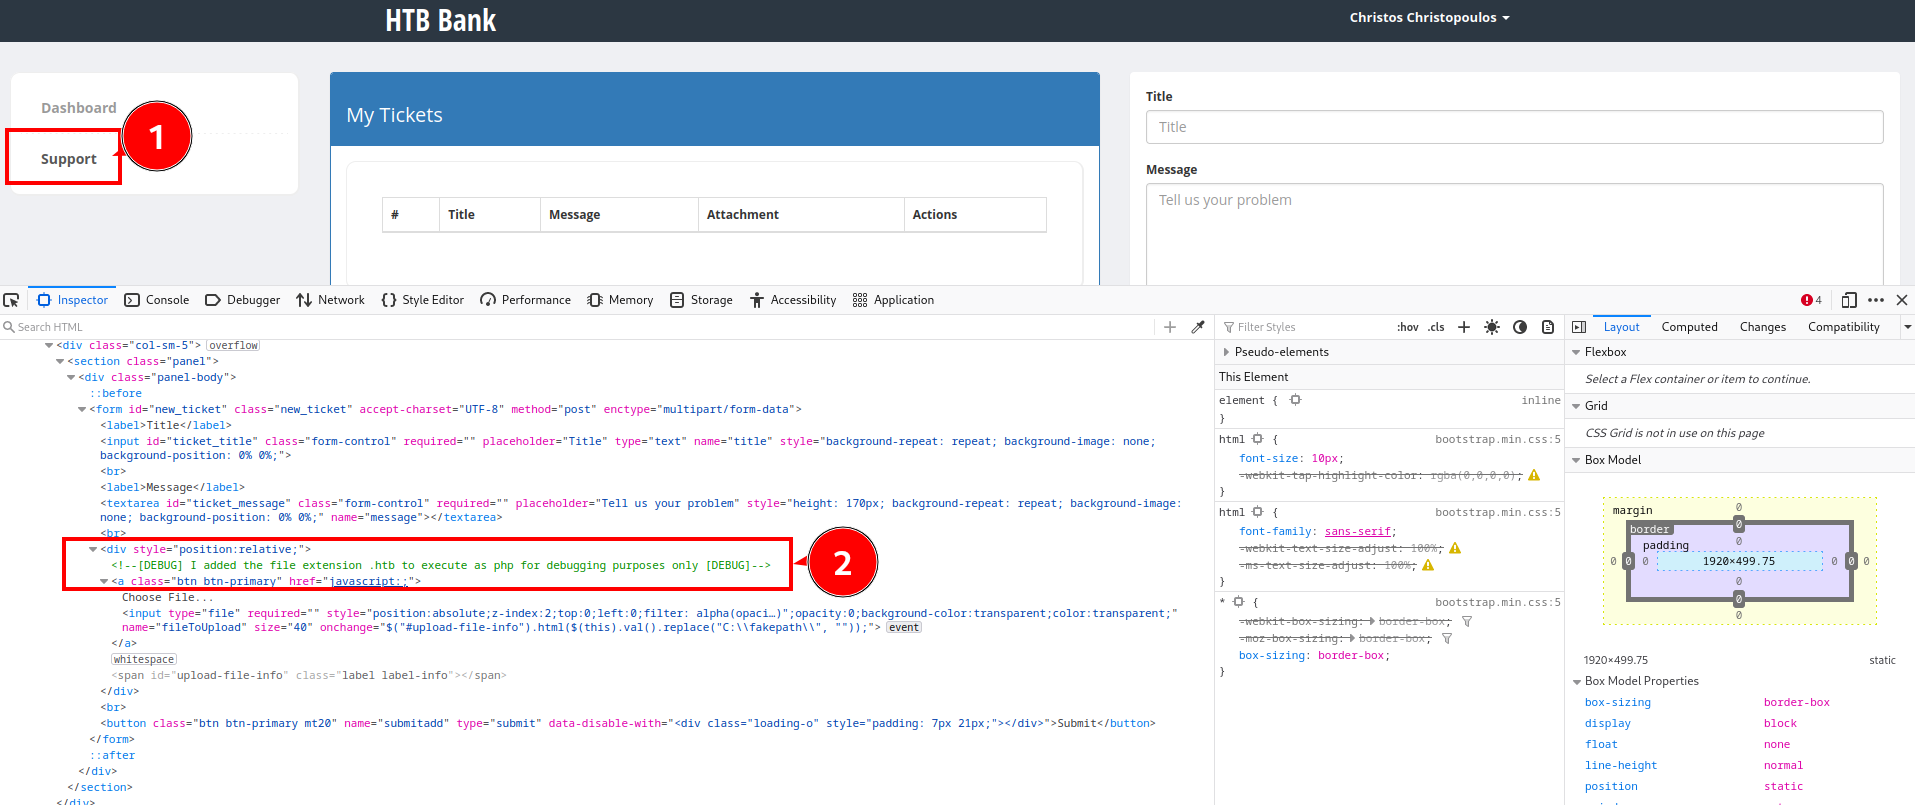Filter rules containing -webkit-box-sizing
This screenshot has width=1915, height=805.
pyautogui.click(x=1467, y=621)
